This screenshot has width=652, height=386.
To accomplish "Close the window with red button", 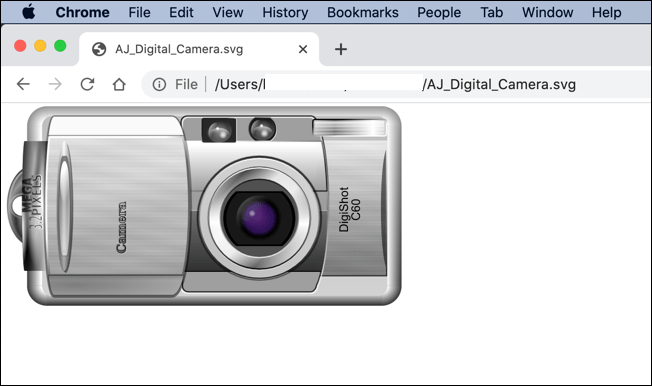I will [x=20, y=46].
